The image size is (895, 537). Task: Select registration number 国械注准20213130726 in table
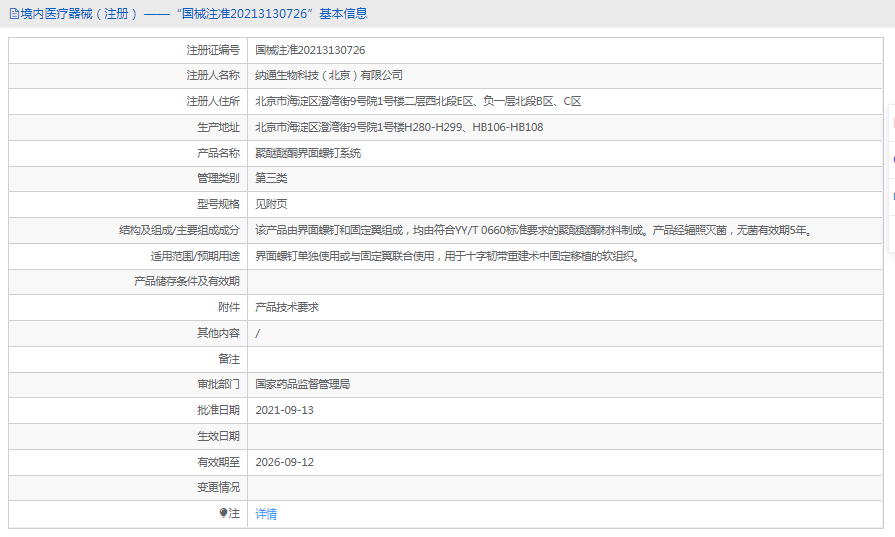pos(310,50)
